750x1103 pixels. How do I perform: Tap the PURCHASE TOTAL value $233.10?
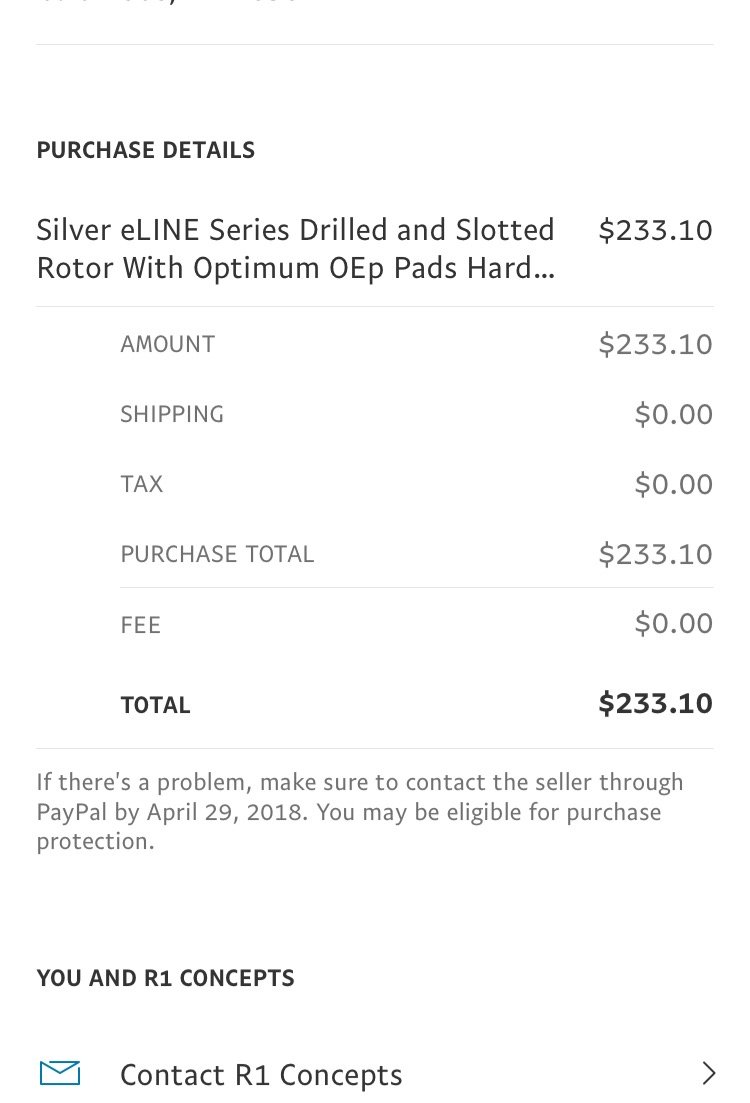pyautogui.click(x=655, y=554)
